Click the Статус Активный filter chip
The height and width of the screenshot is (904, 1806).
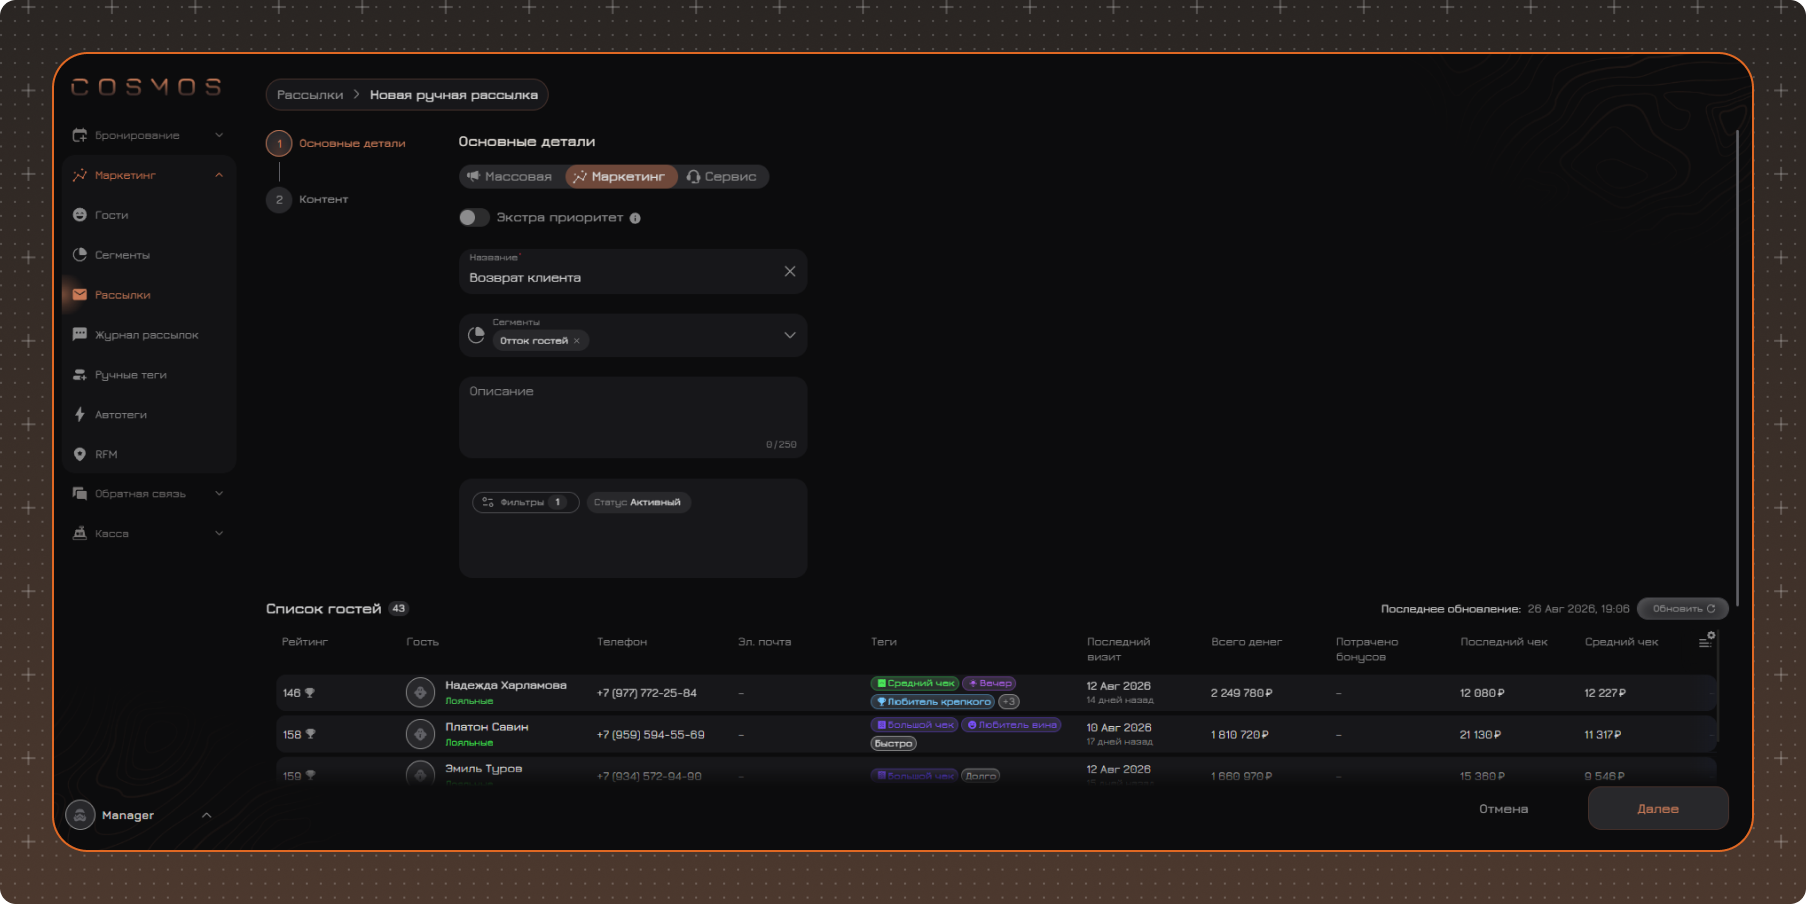coord(638,502)
